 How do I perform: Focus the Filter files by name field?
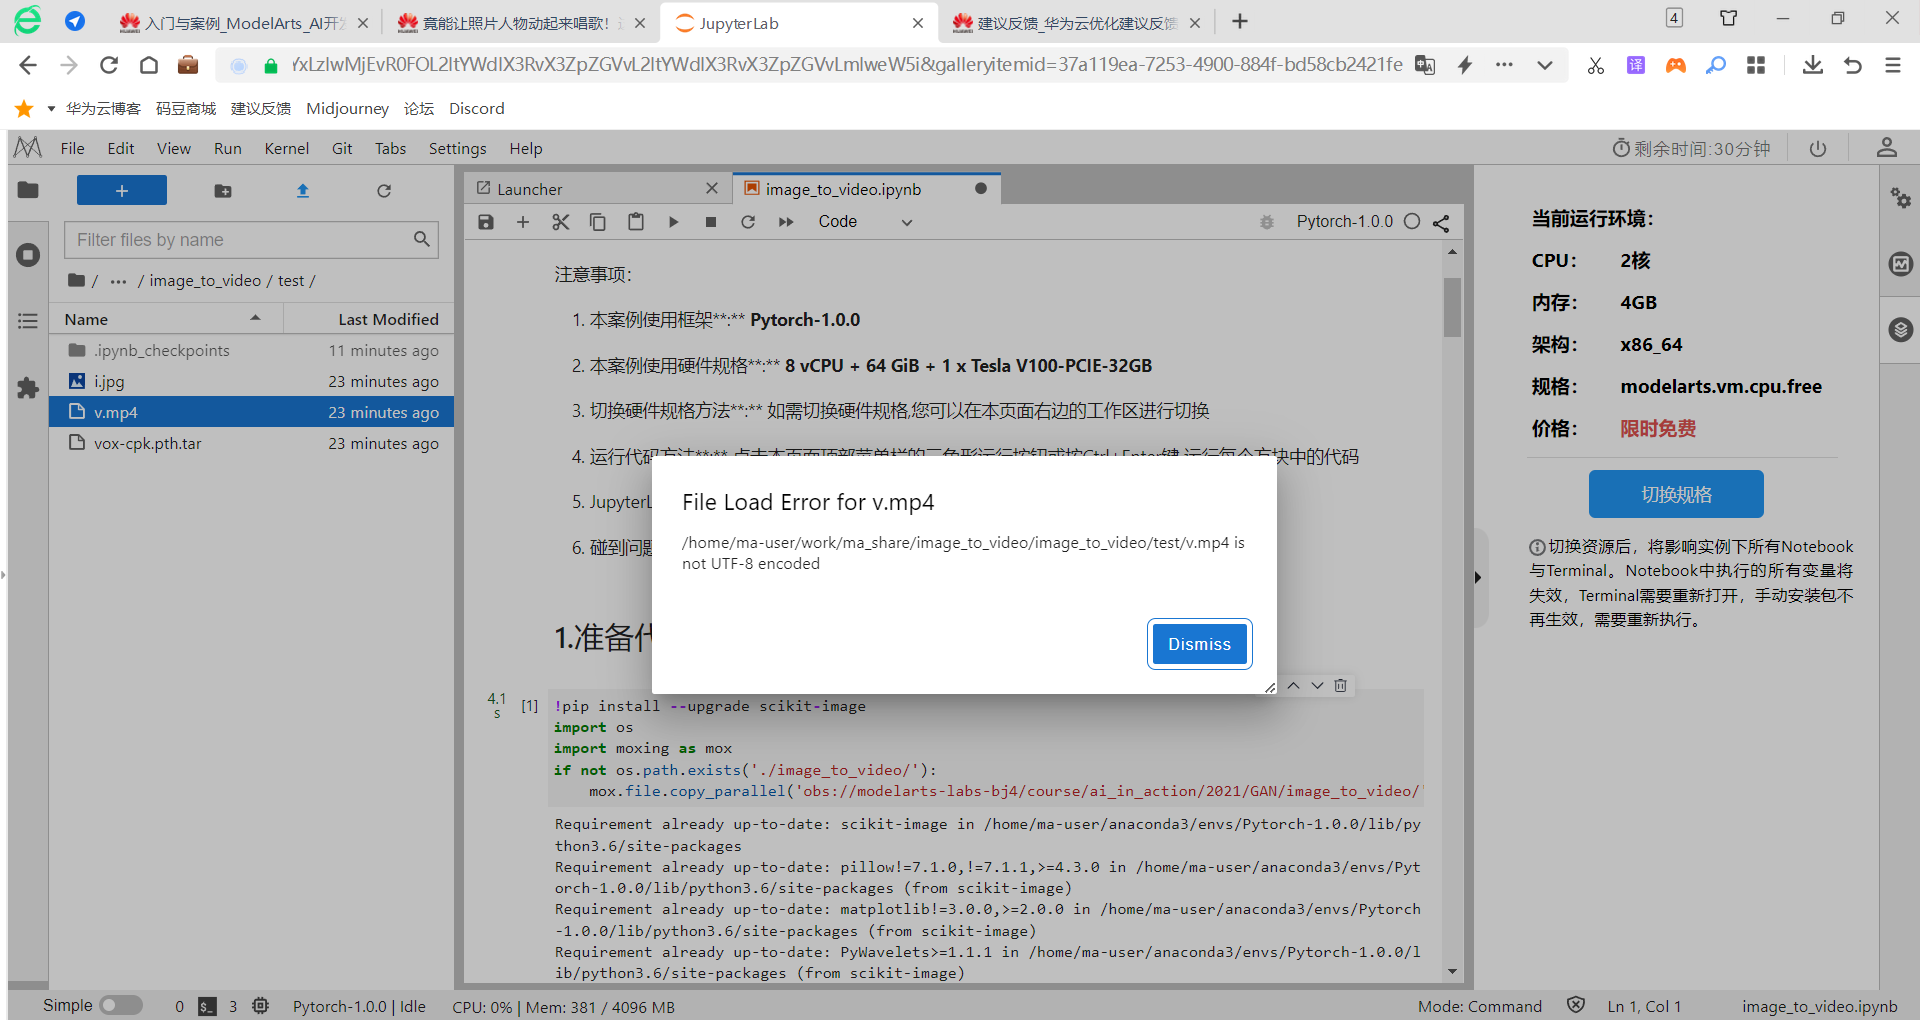252,240
